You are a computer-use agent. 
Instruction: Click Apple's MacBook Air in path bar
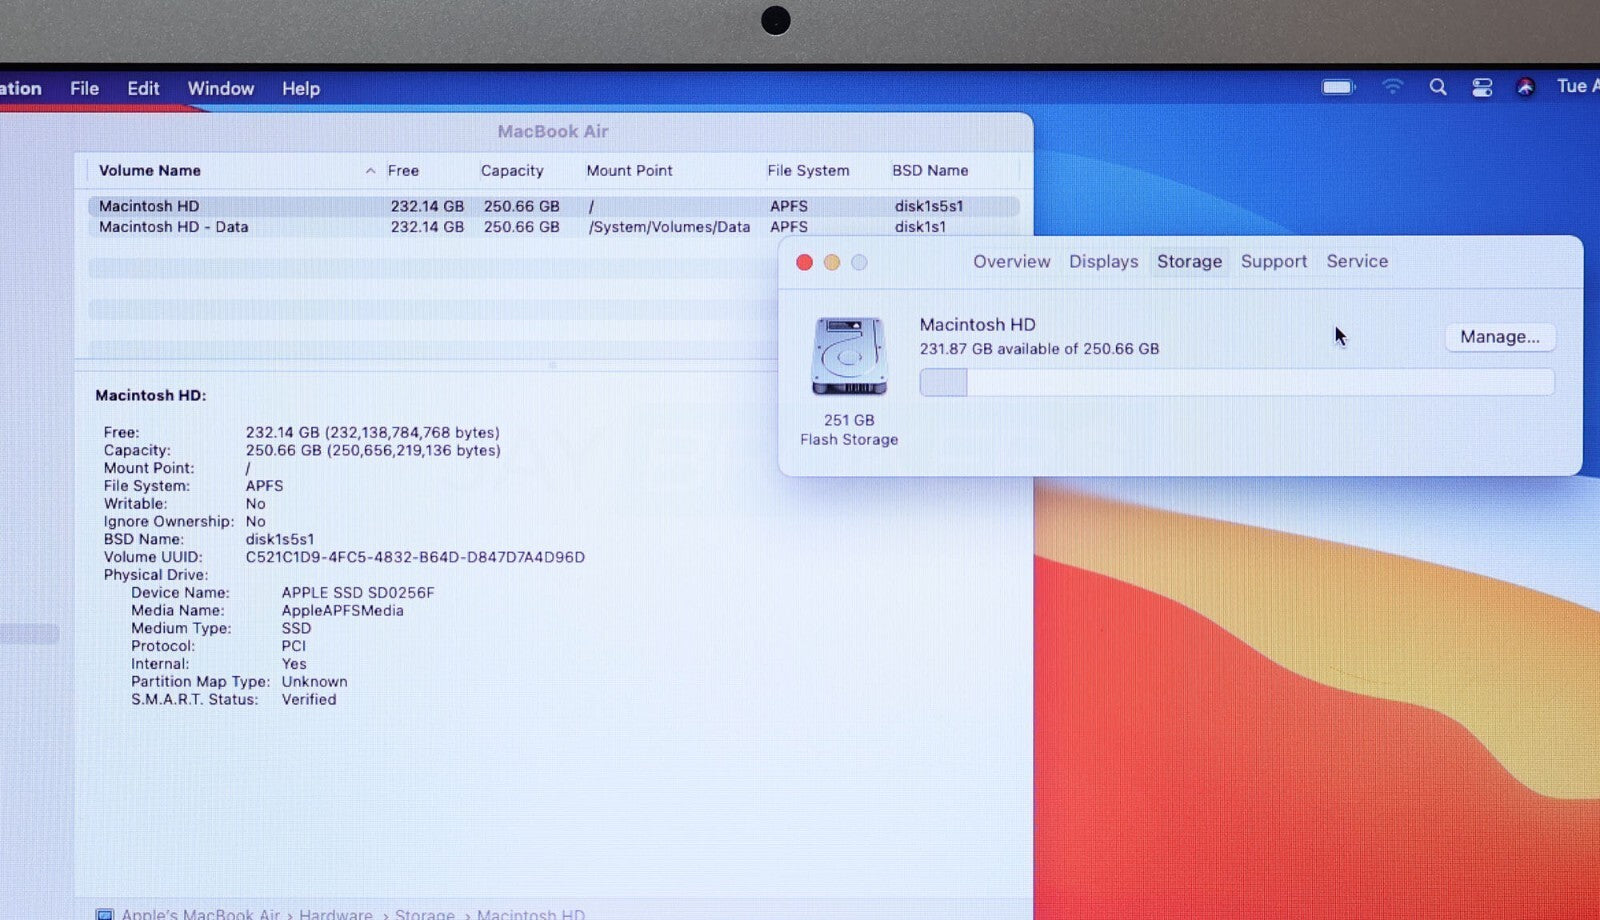click(200, 914)
